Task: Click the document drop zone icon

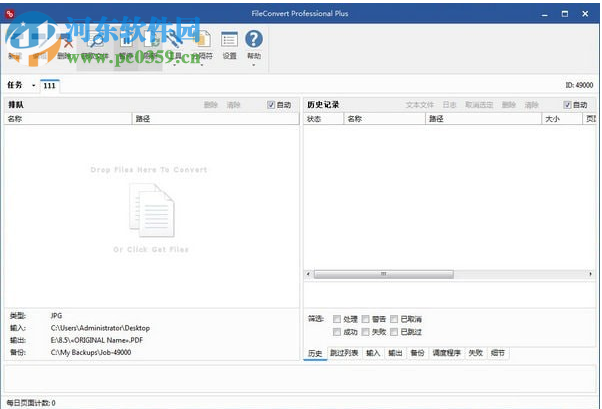Action: pyautogui.click(x=152, y=210)
